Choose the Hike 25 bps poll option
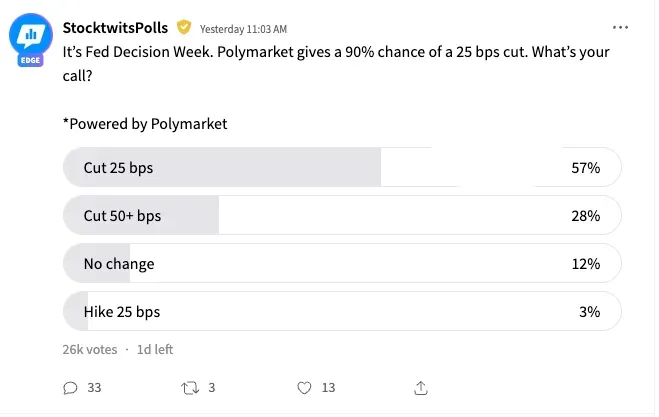Screen dimensions: 659x417 [x=342, y=311]
